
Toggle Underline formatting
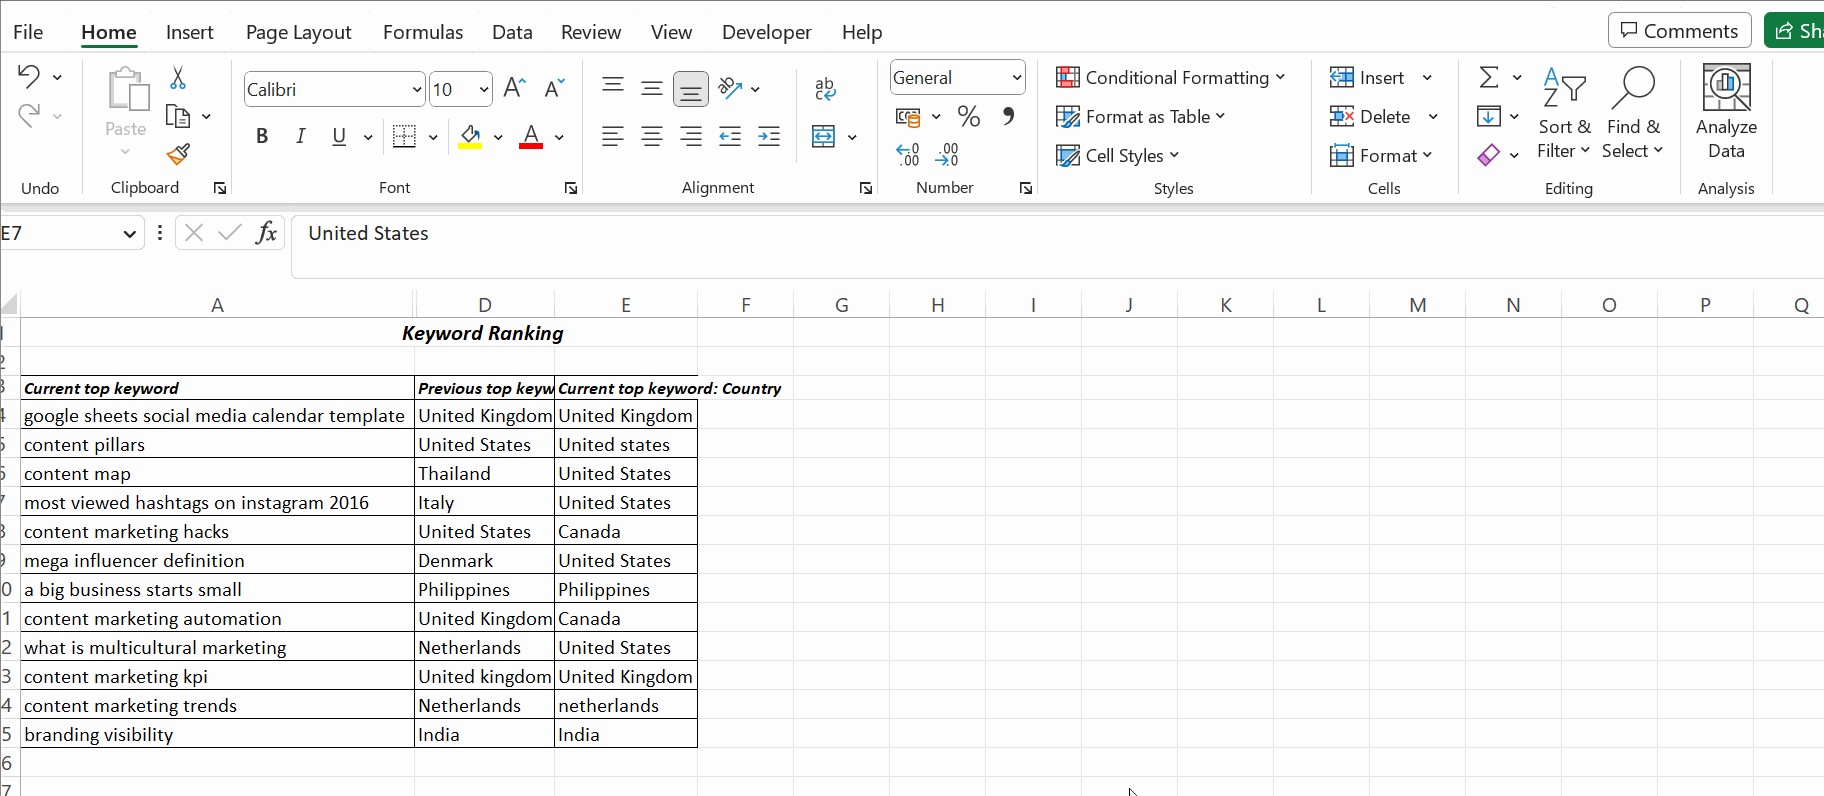pyautogui.click(x=339, y=136)
